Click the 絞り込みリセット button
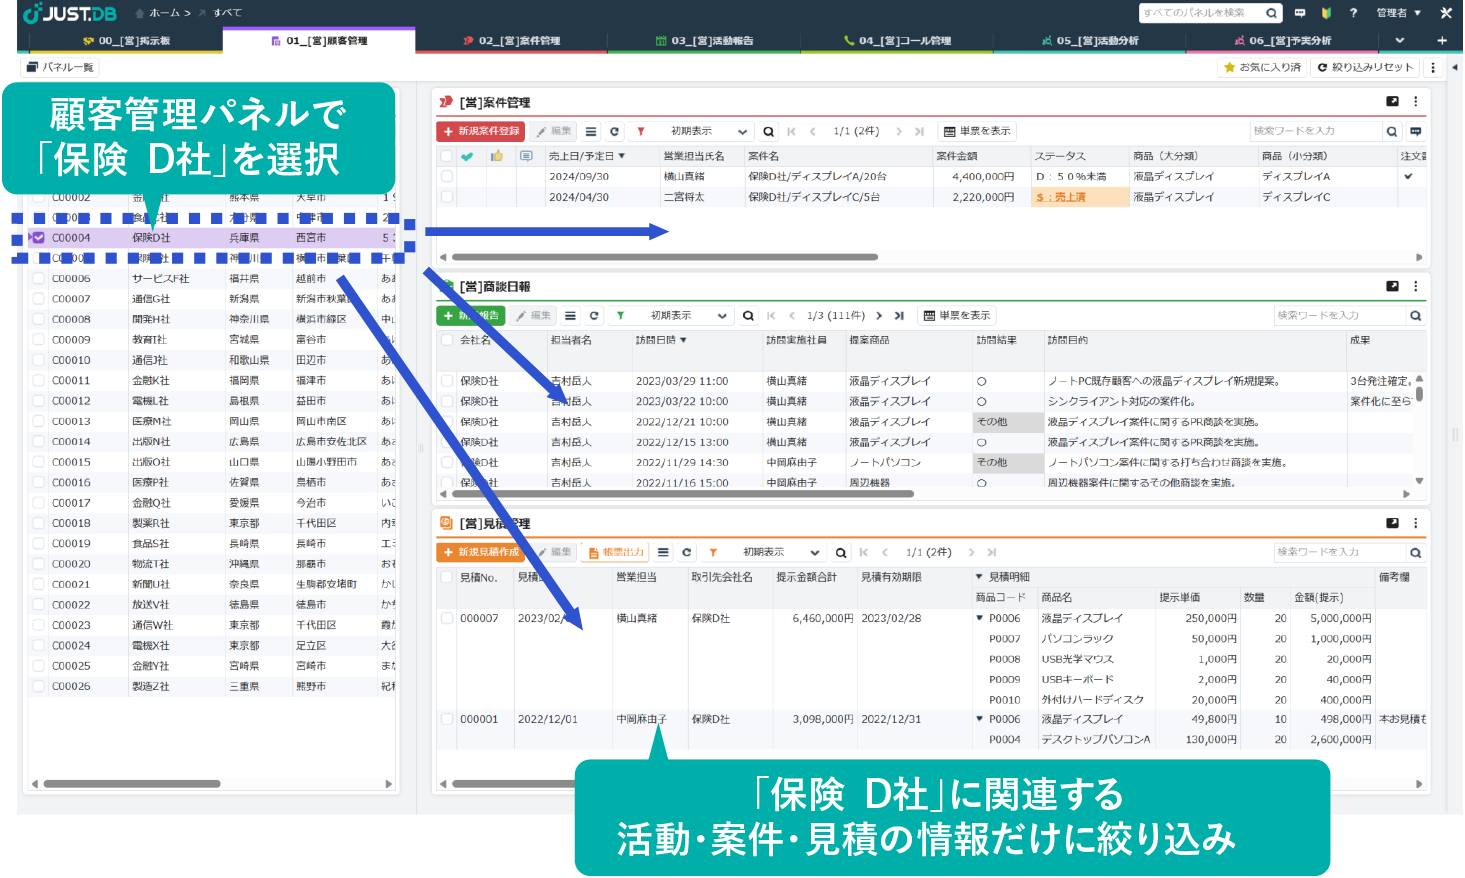The width and height of the screenshot is (1465, 878). point(1365,67)
